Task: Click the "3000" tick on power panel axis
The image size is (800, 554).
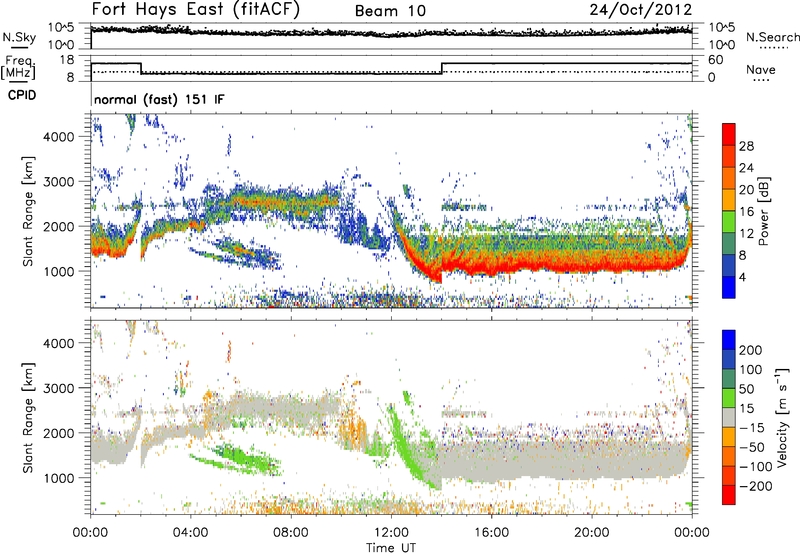Action: [x=58, y=182]
